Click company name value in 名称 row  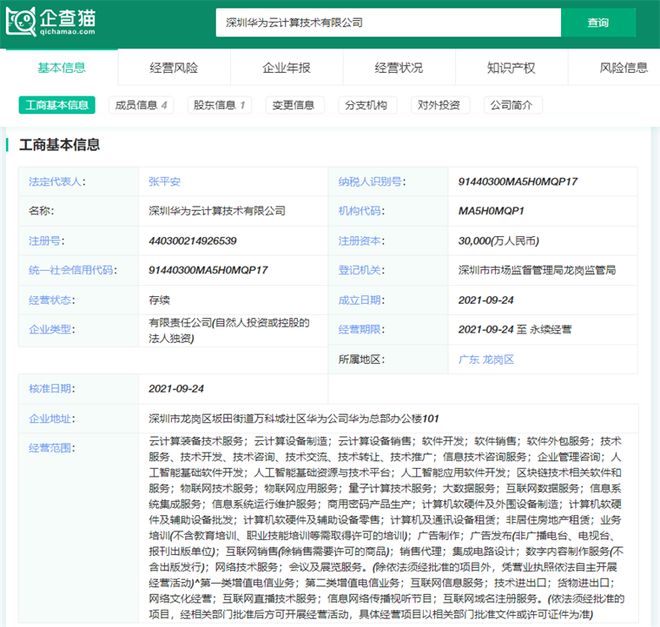217,211
